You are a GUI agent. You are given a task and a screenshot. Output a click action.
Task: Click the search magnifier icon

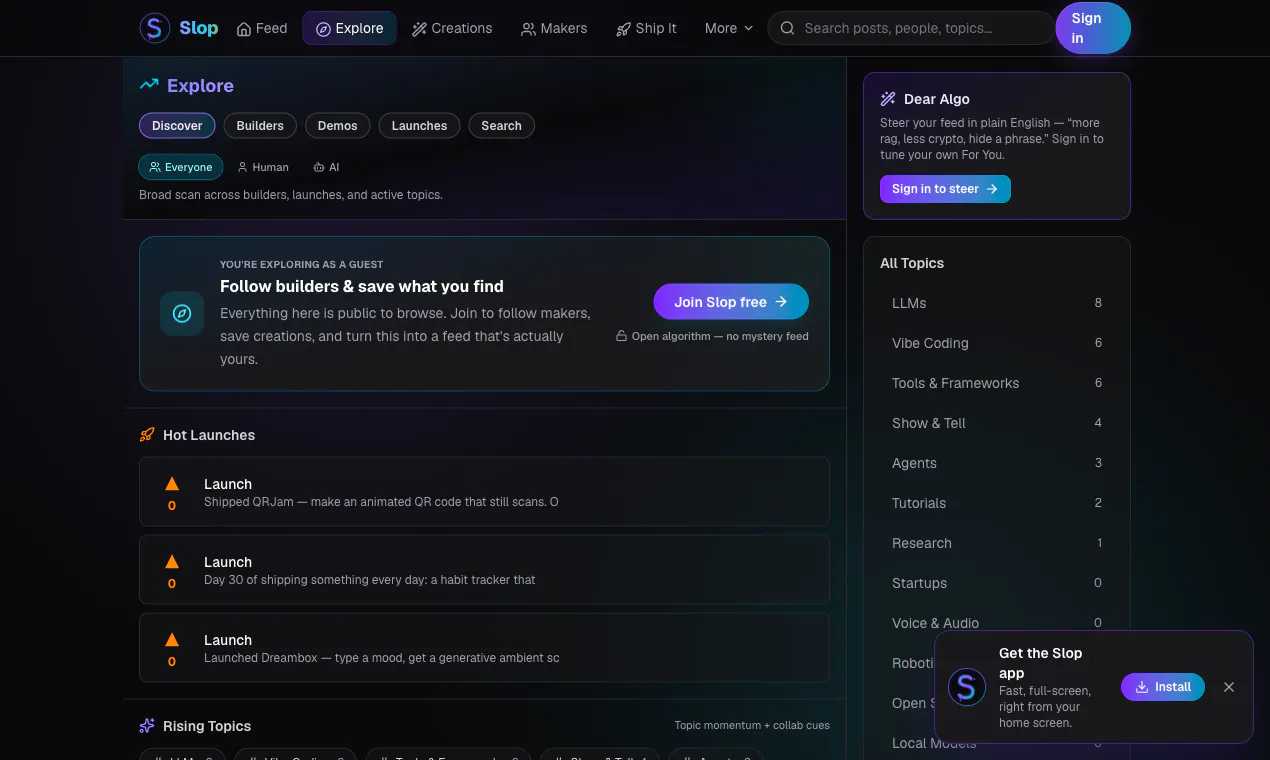coord(788,28)
